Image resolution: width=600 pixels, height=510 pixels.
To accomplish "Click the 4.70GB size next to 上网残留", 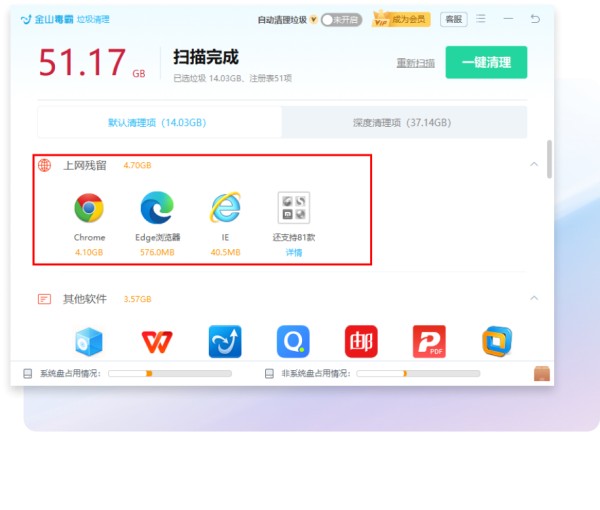I will pos(137,165).
